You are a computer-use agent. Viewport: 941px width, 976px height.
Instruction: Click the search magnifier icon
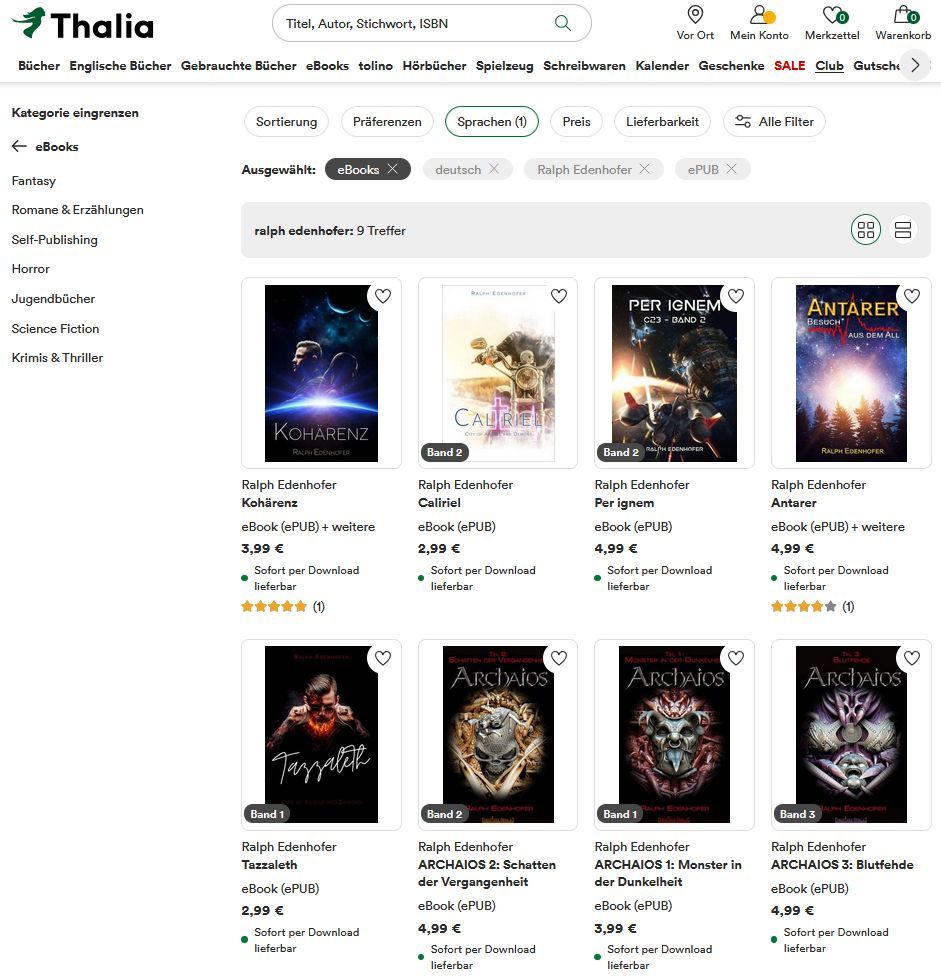[x=563, y=23]
